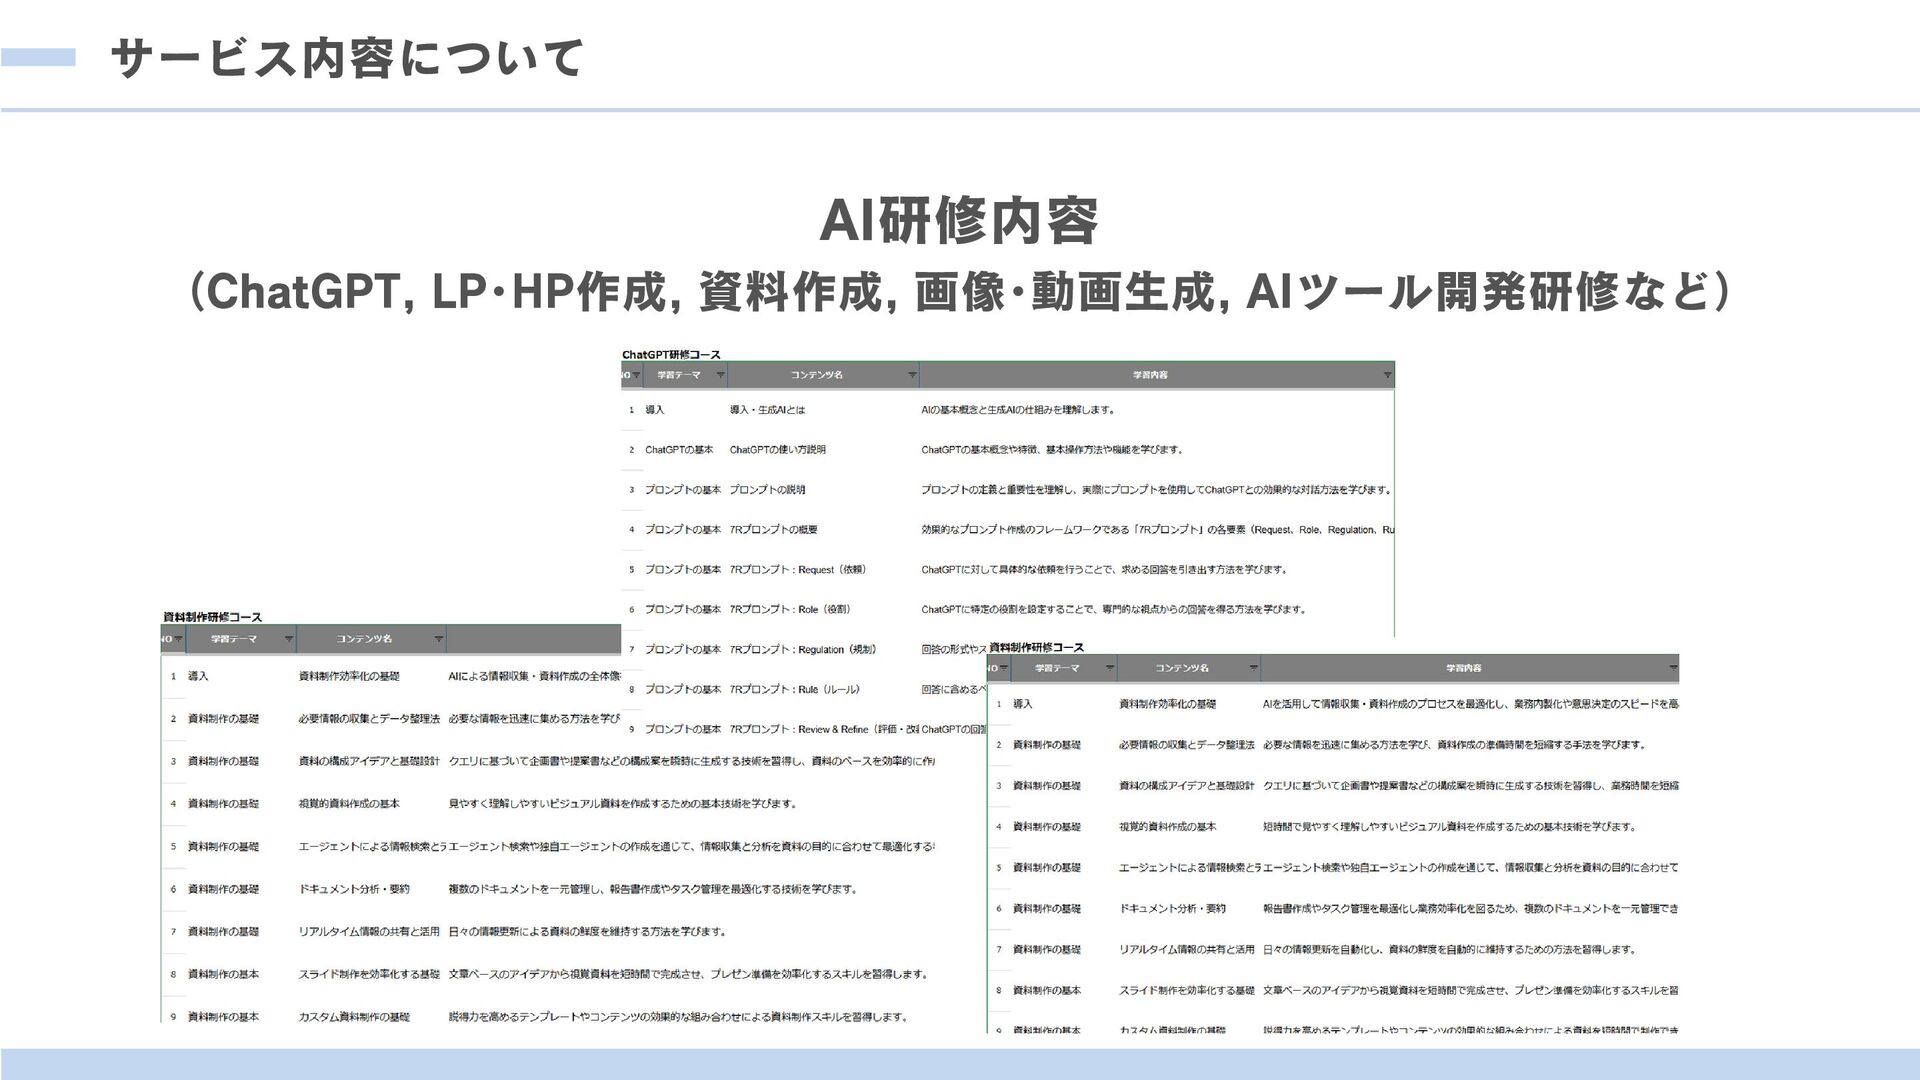
Task: Open コンテンツ名 filter arrow in right 資料制作研修コース table
Action: tap(1253, 668)
